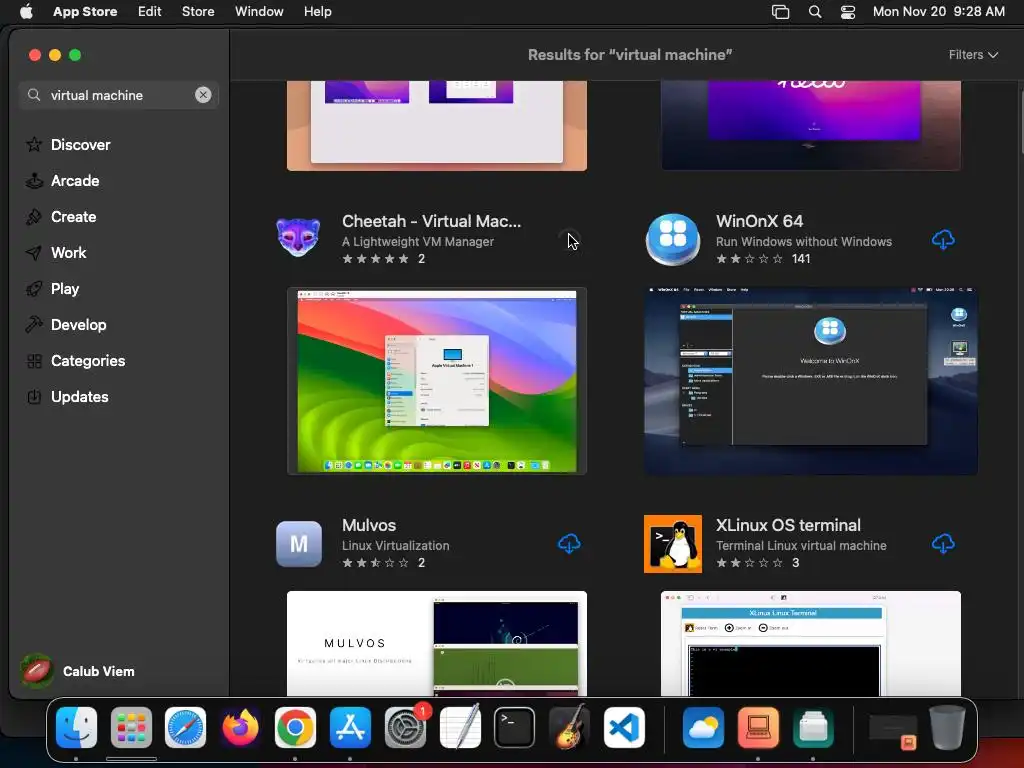Click App Store icon in Dock
1024x768 pixels.
[350, 727]
